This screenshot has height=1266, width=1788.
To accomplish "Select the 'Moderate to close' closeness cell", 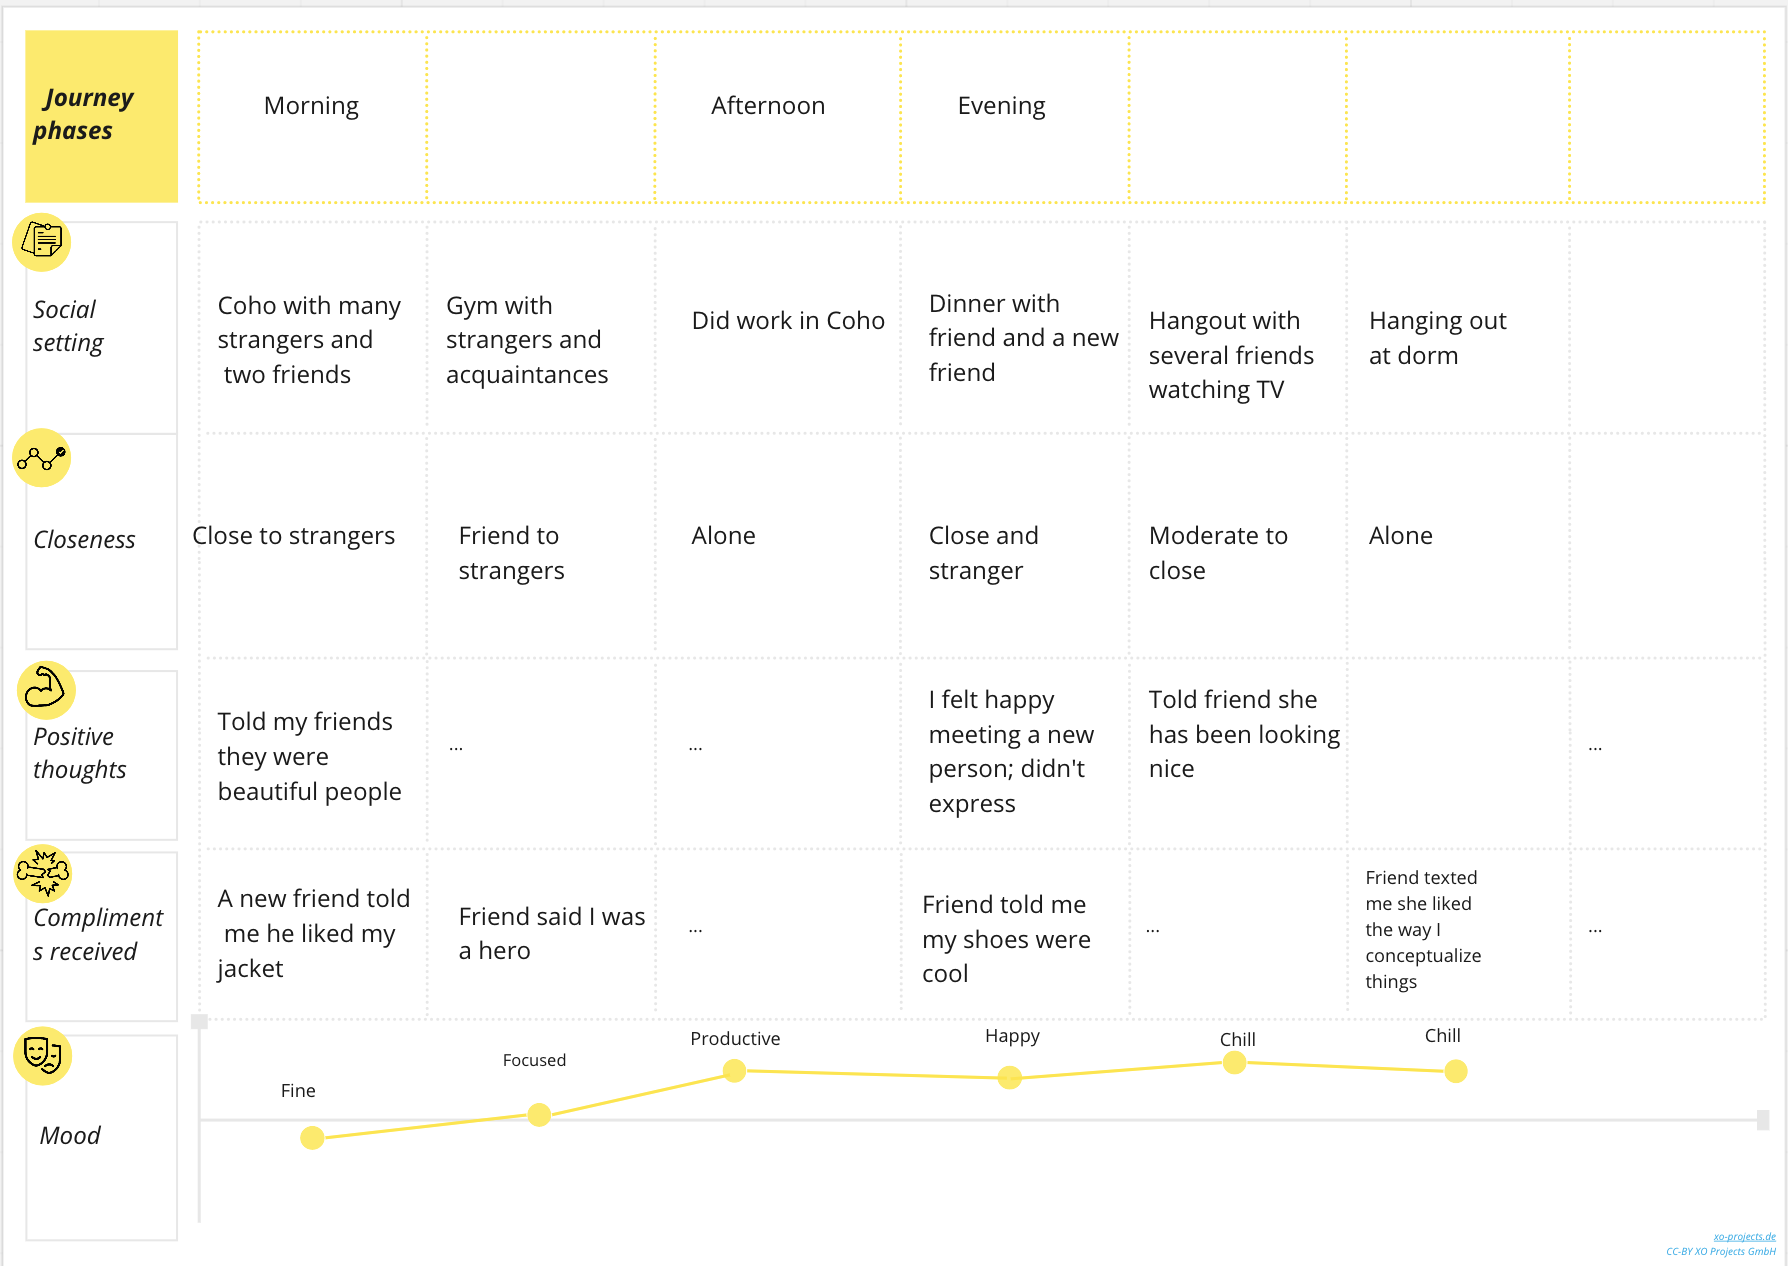I will point(1218,553).
